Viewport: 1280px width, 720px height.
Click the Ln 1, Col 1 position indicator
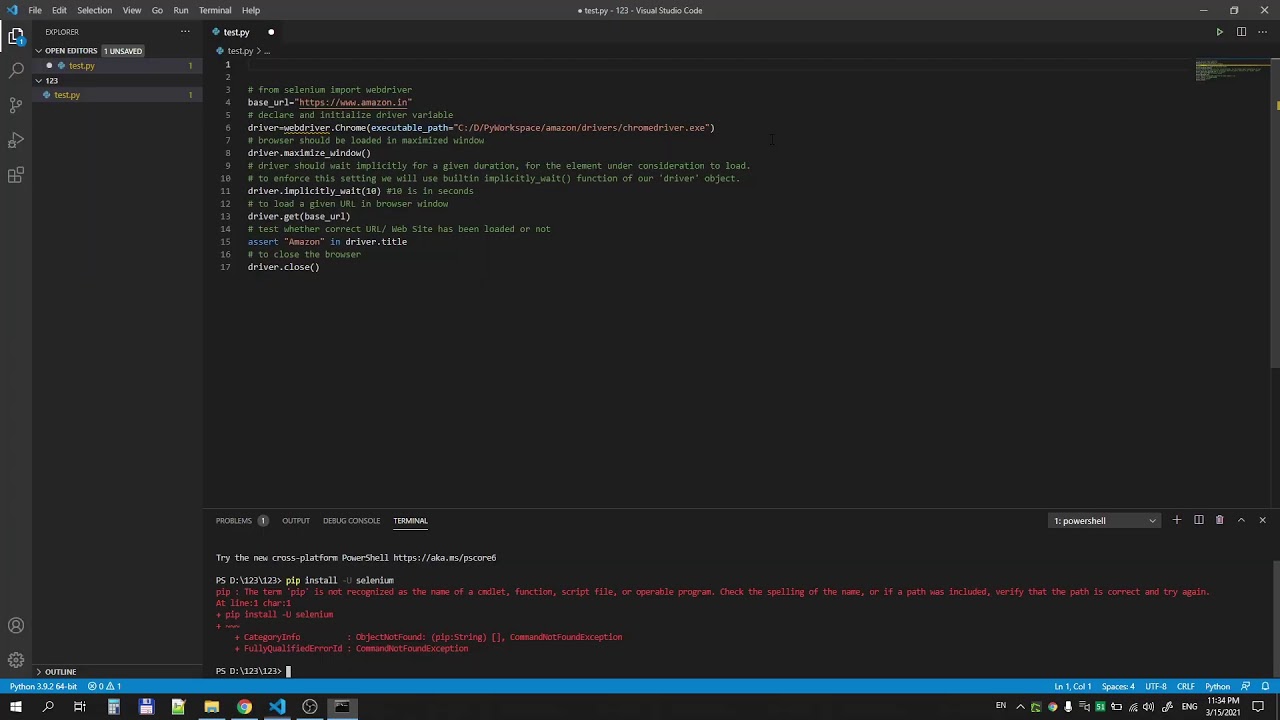[1073, 687]
